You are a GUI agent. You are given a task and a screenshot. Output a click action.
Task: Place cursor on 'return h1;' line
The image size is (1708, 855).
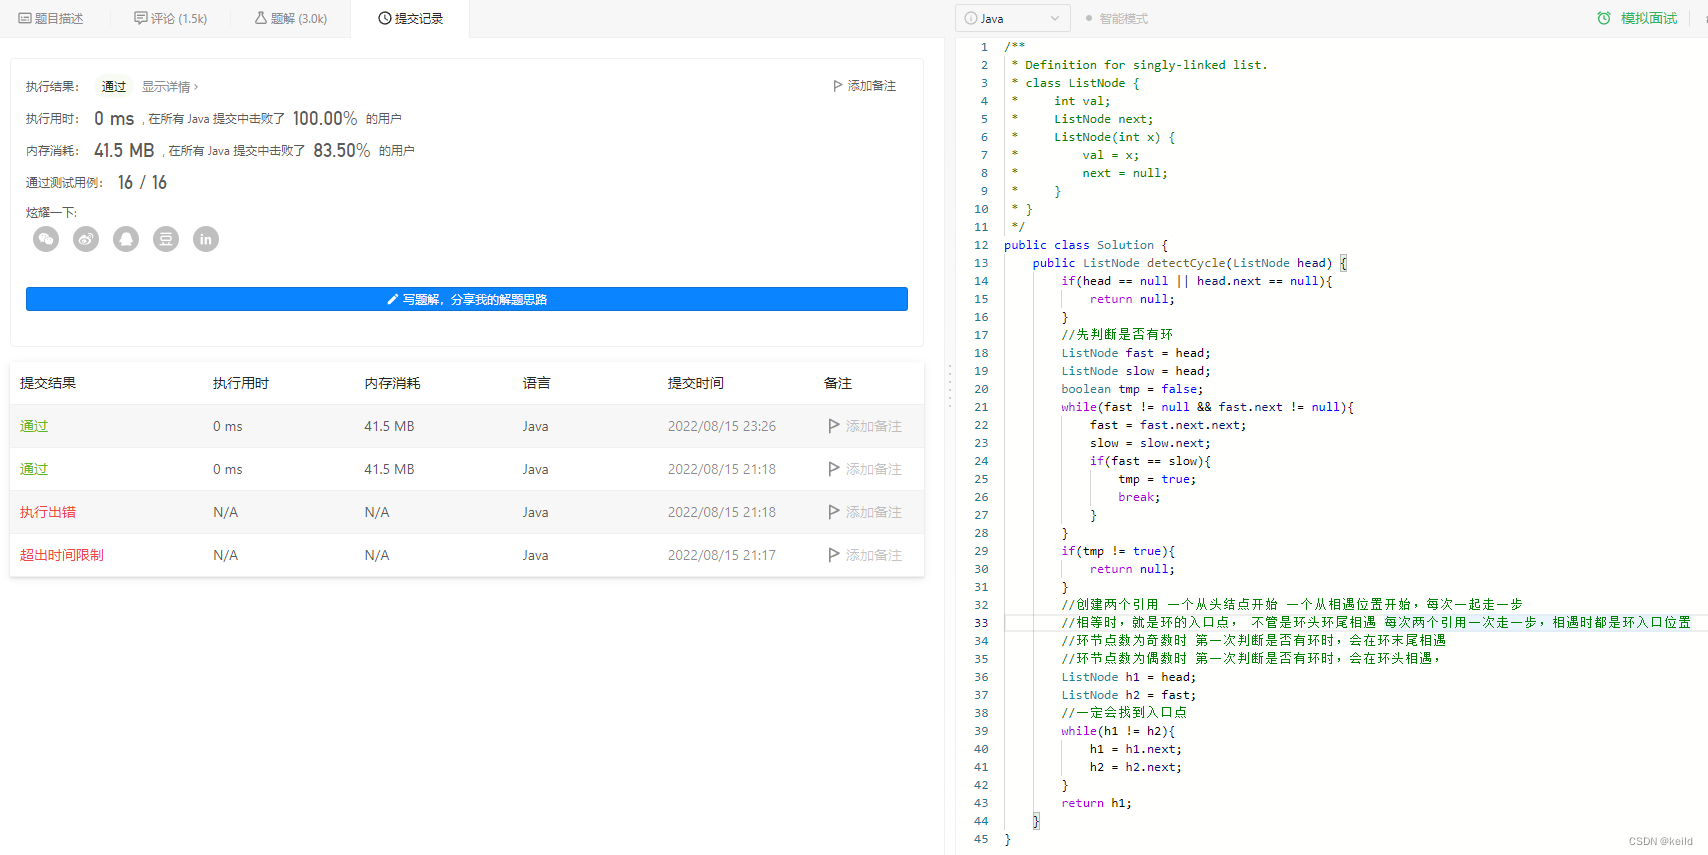1097,803
